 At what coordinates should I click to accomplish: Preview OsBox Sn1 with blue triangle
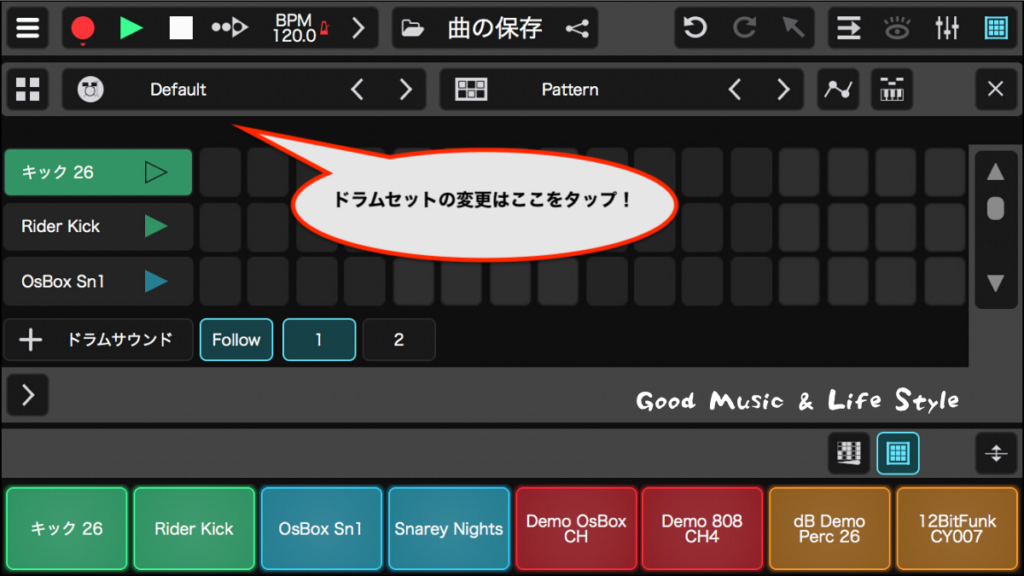point(155,281)
